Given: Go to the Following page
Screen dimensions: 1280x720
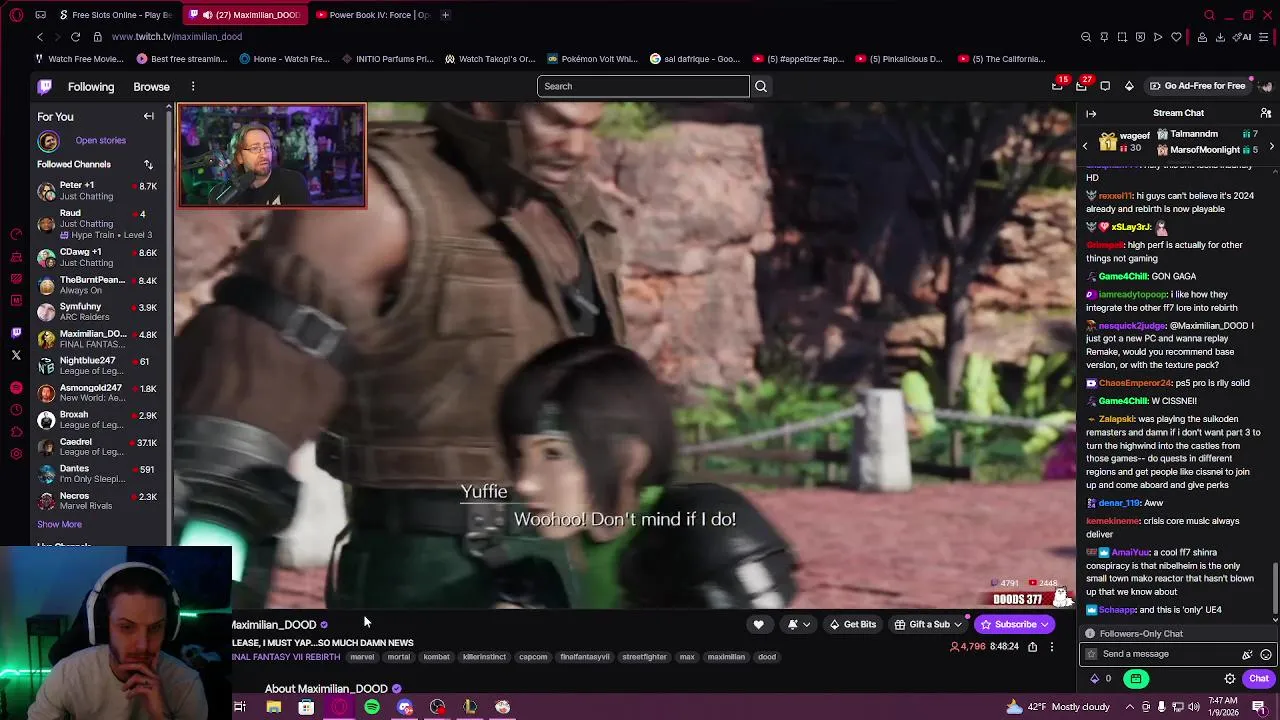Looking at the screenshot, I should click(x=91, y=87).
